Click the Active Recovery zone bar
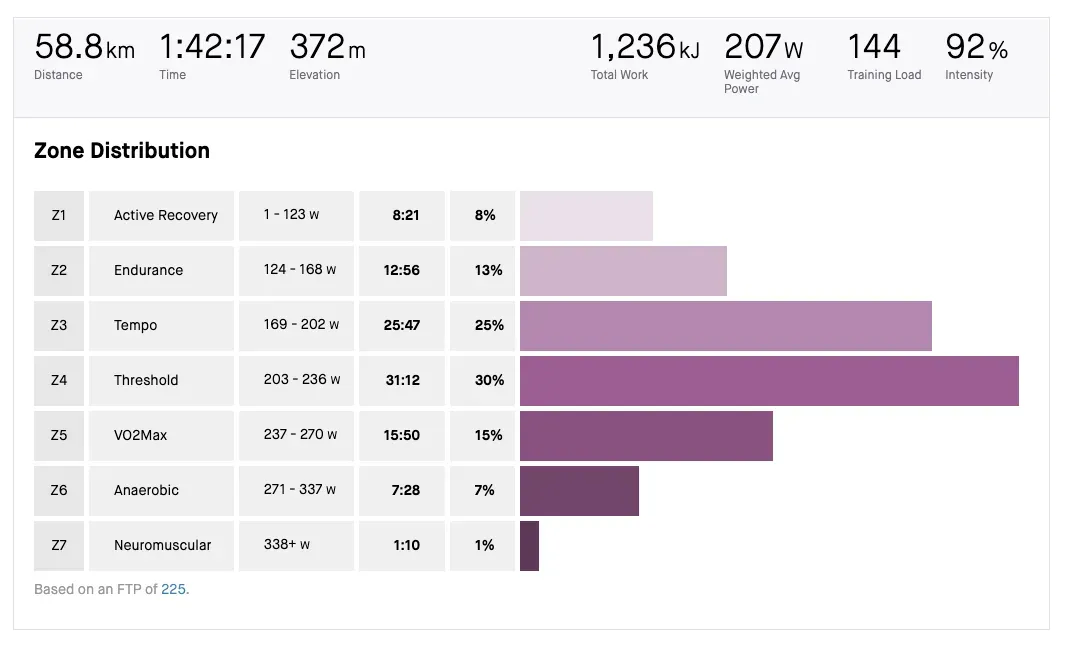The image size is (1067, 652). (586, 215)
